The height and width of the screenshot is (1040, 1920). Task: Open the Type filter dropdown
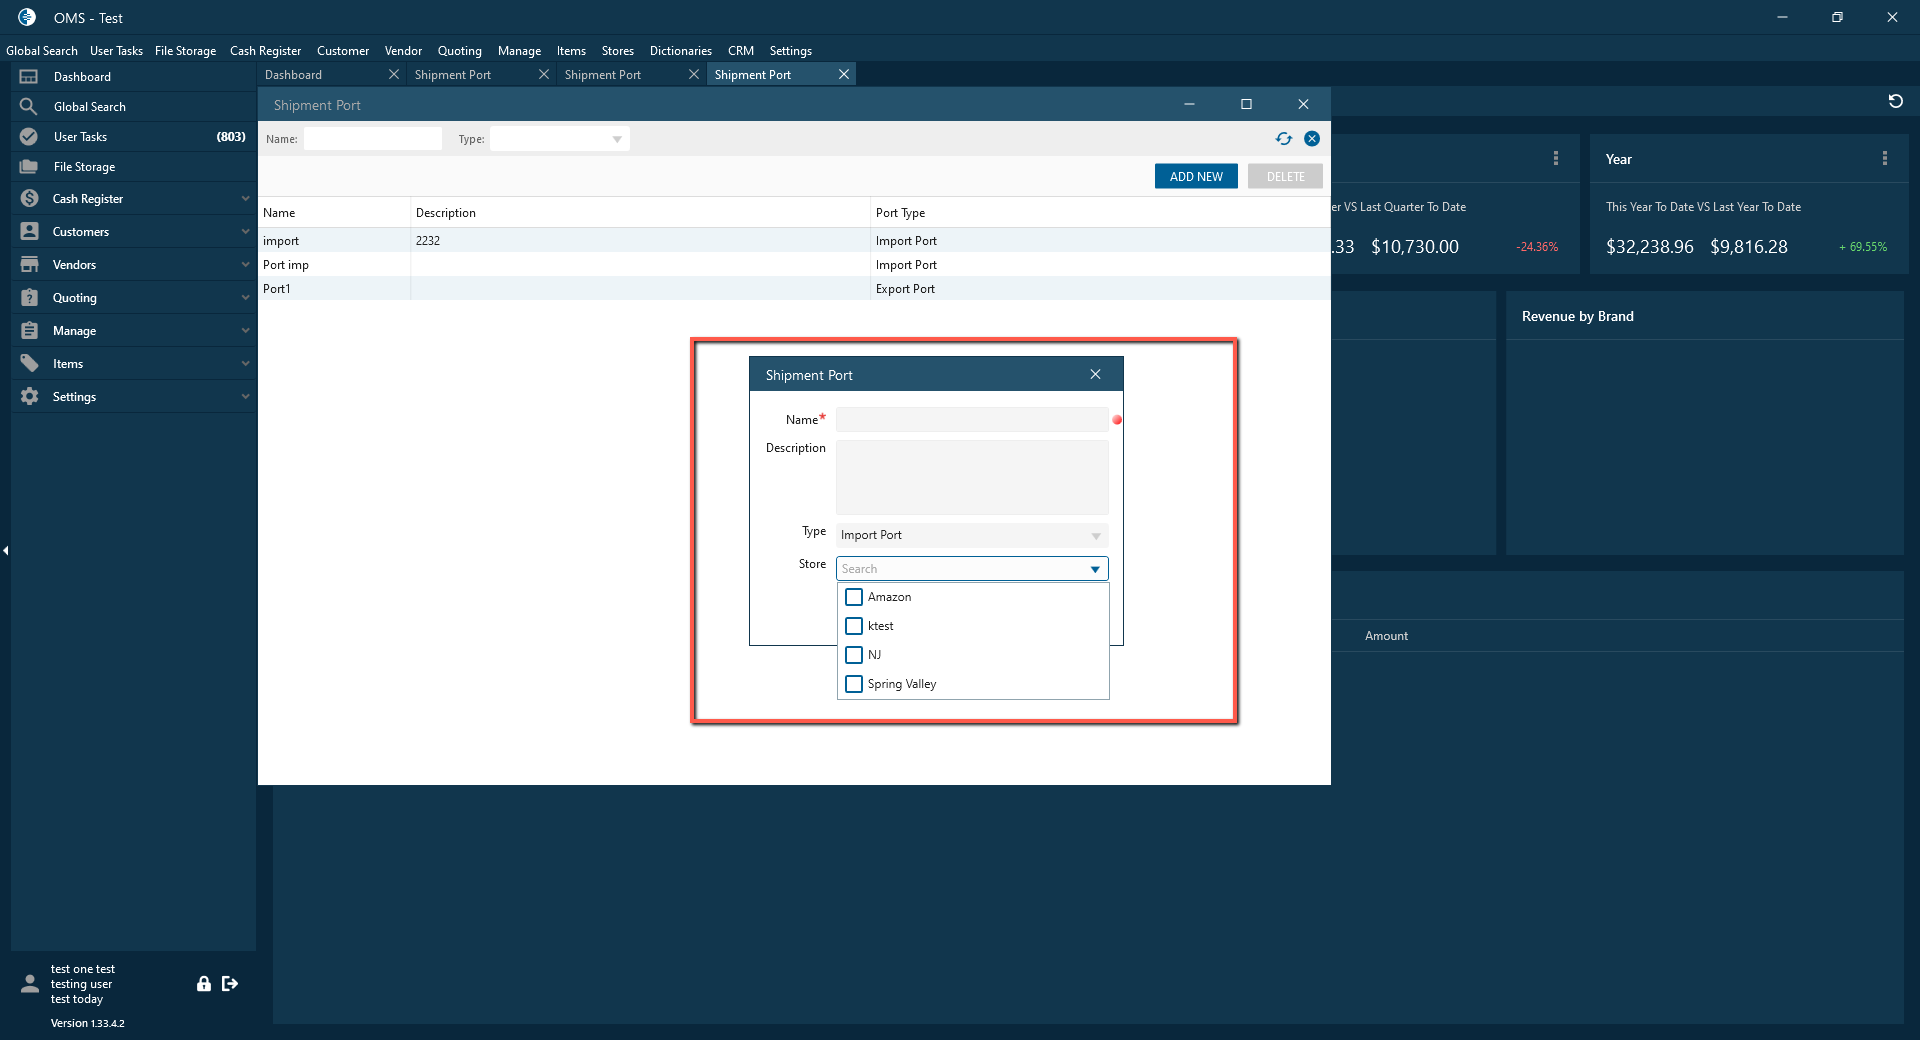point(617,139)
